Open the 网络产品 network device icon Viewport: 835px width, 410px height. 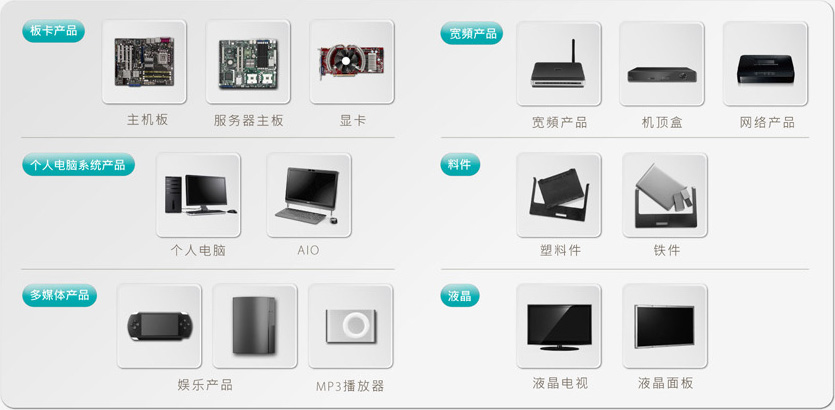[x=765, y=63]
